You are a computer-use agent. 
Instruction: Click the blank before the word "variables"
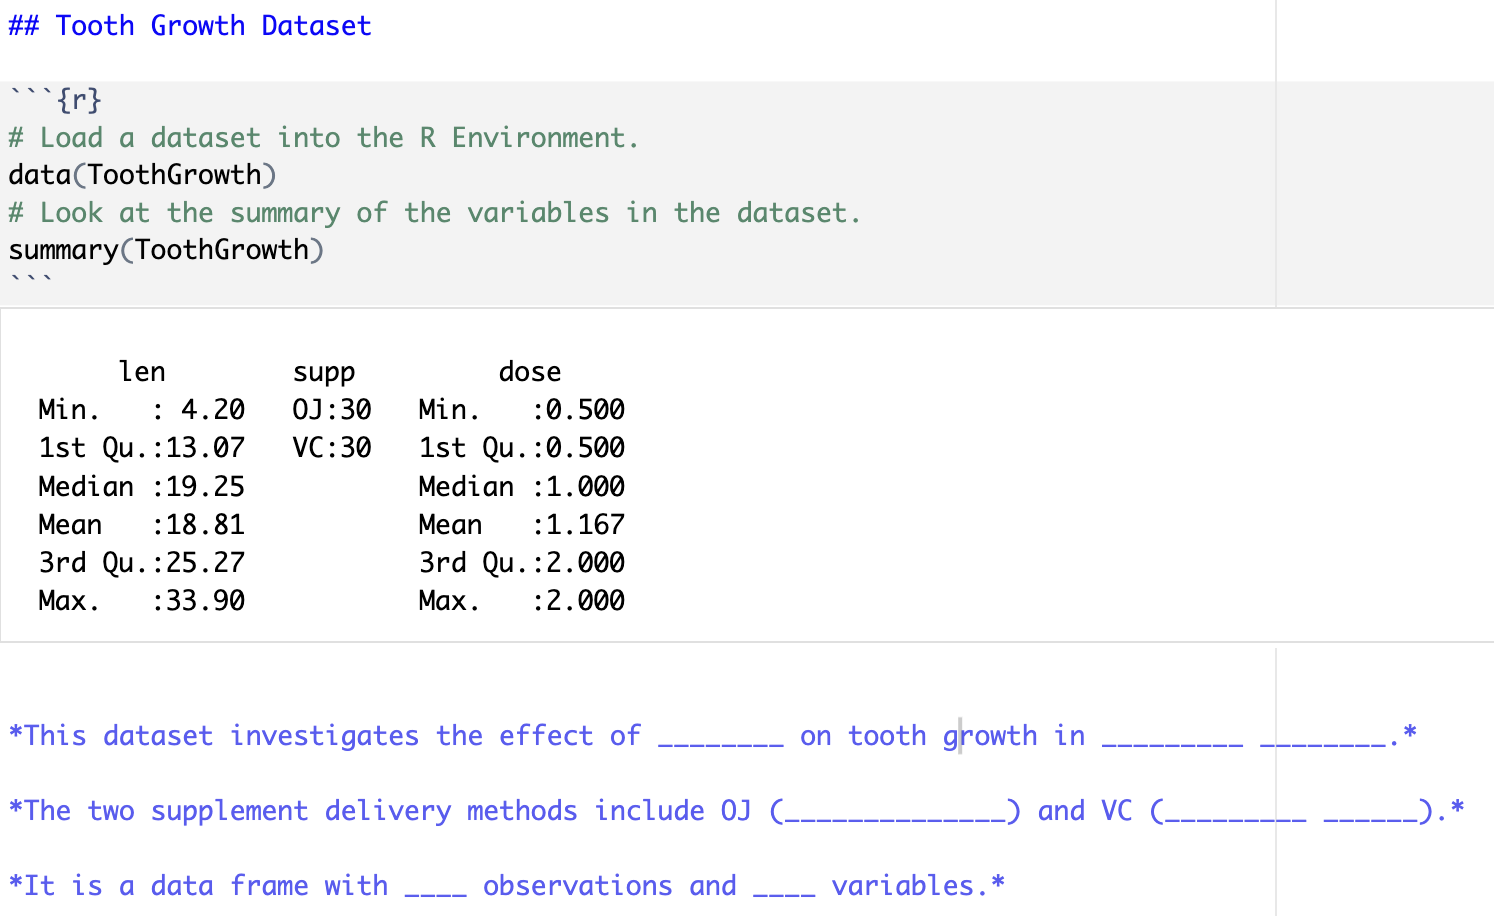click(x=784, y=890)
